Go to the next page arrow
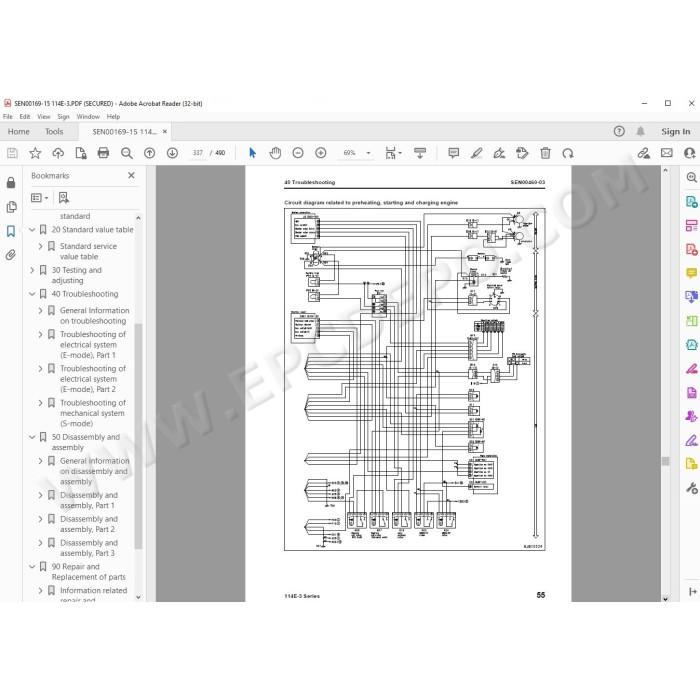This screenshot has width=700, height=700. tap(172, 153)
